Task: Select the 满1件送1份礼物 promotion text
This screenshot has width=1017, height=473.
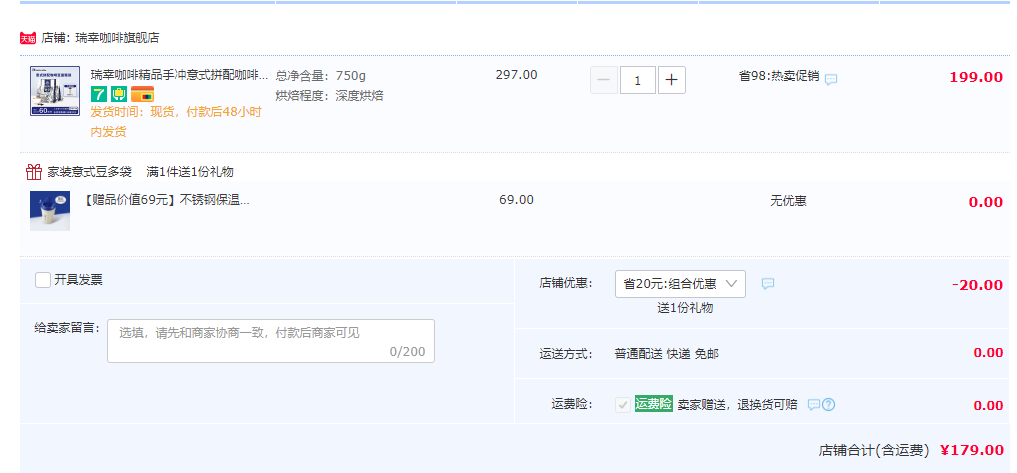Action: (x=190, y=172)
